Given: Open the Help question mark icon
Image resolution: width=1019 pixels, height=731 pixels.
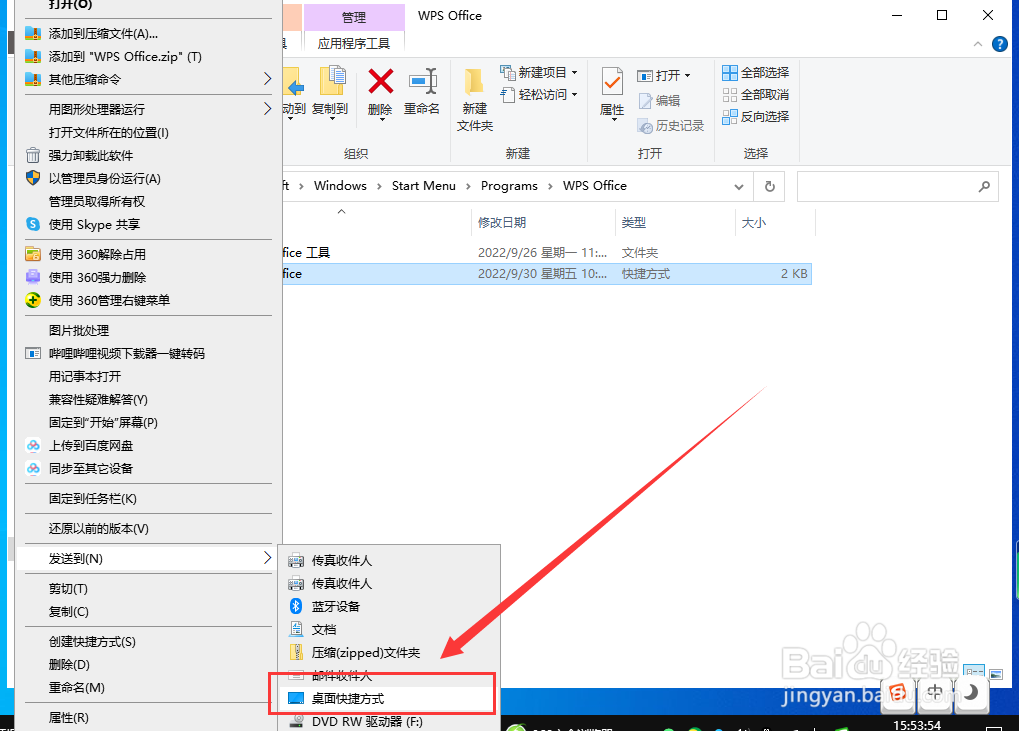Looking at the screenshot, I should click(x=1000, y=44).
